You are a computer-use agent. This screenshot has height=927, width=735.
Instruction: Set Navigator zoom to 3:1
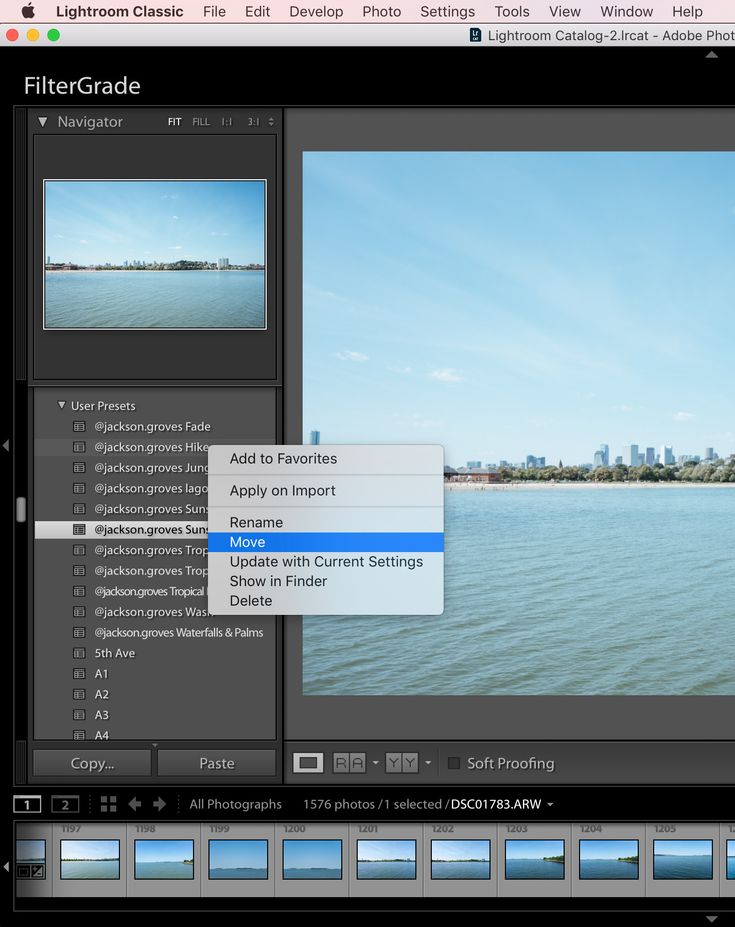[254, 122]
